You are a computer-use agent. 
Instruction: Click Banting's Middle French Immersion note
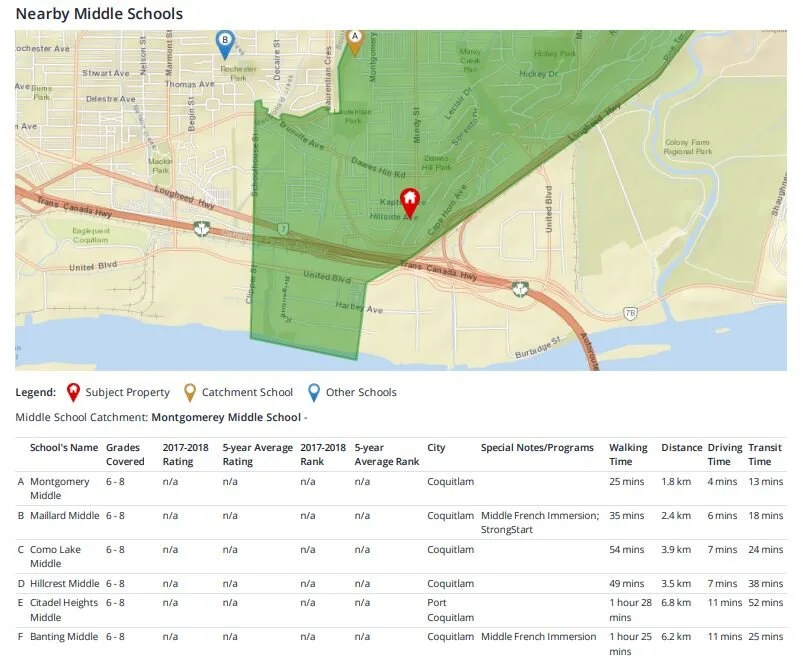pyautogui.click(x=538, y=636)
